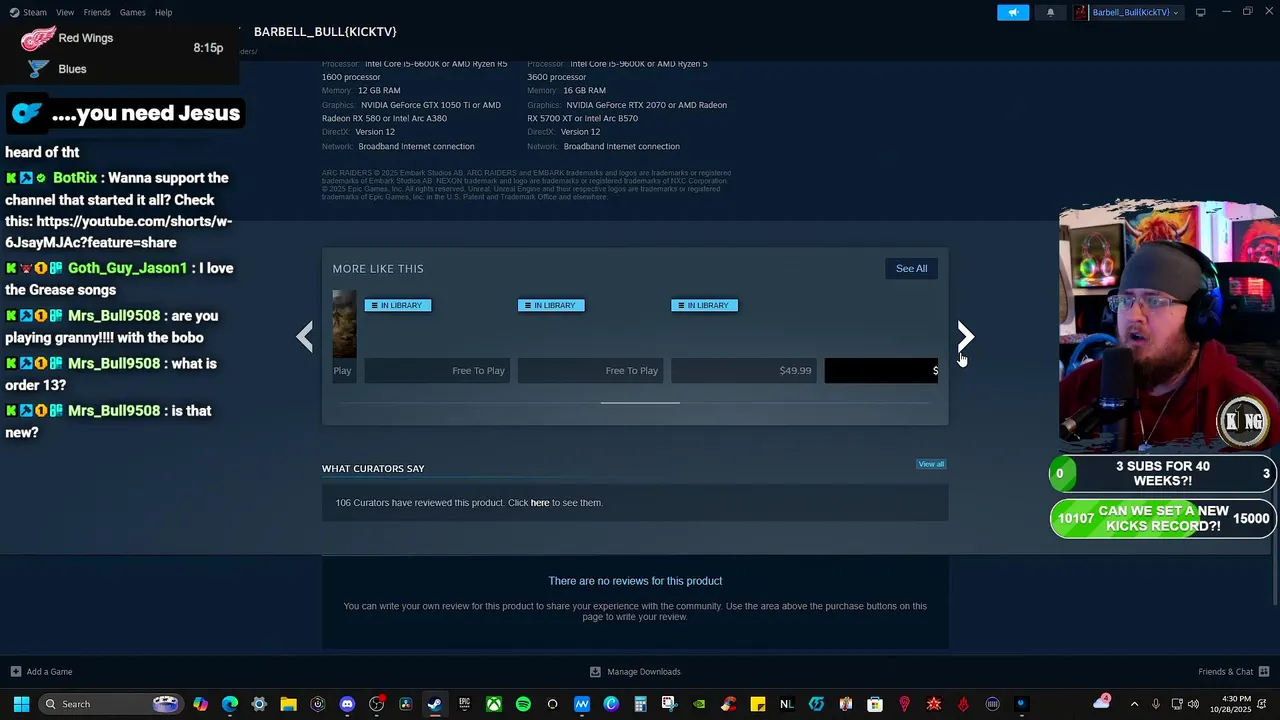Screen dimensions: 1280x720
Task: Open the Help menu
Action: coord(163,12)
